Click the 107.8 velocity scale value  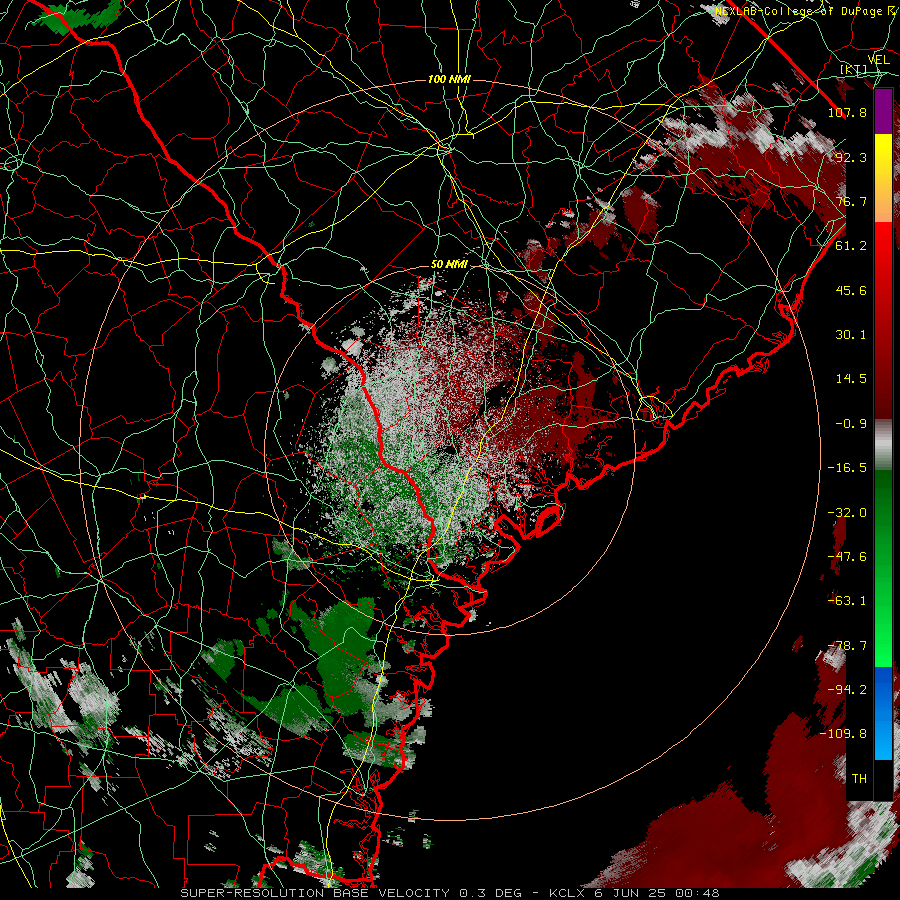point(847,112)
